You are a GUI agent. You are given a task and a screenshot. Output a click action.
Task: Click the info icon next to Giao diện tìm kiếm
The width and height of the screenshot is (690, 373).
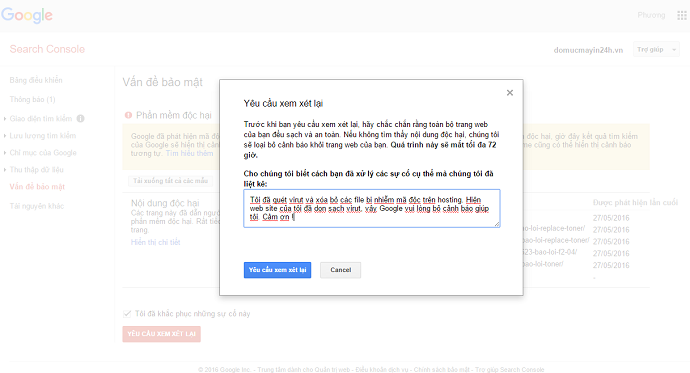click(x=81, y=118)
